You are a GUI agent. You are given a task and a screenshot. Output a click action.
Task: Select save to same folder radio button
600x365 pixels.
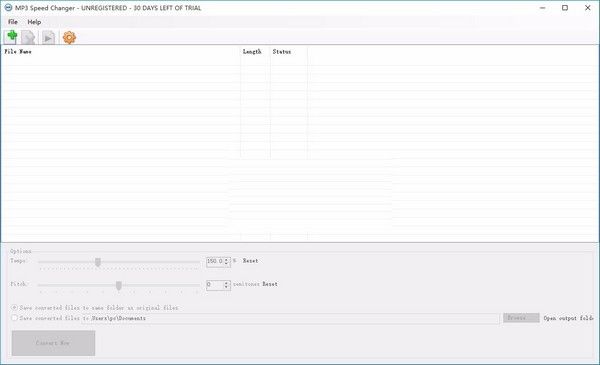15,307
